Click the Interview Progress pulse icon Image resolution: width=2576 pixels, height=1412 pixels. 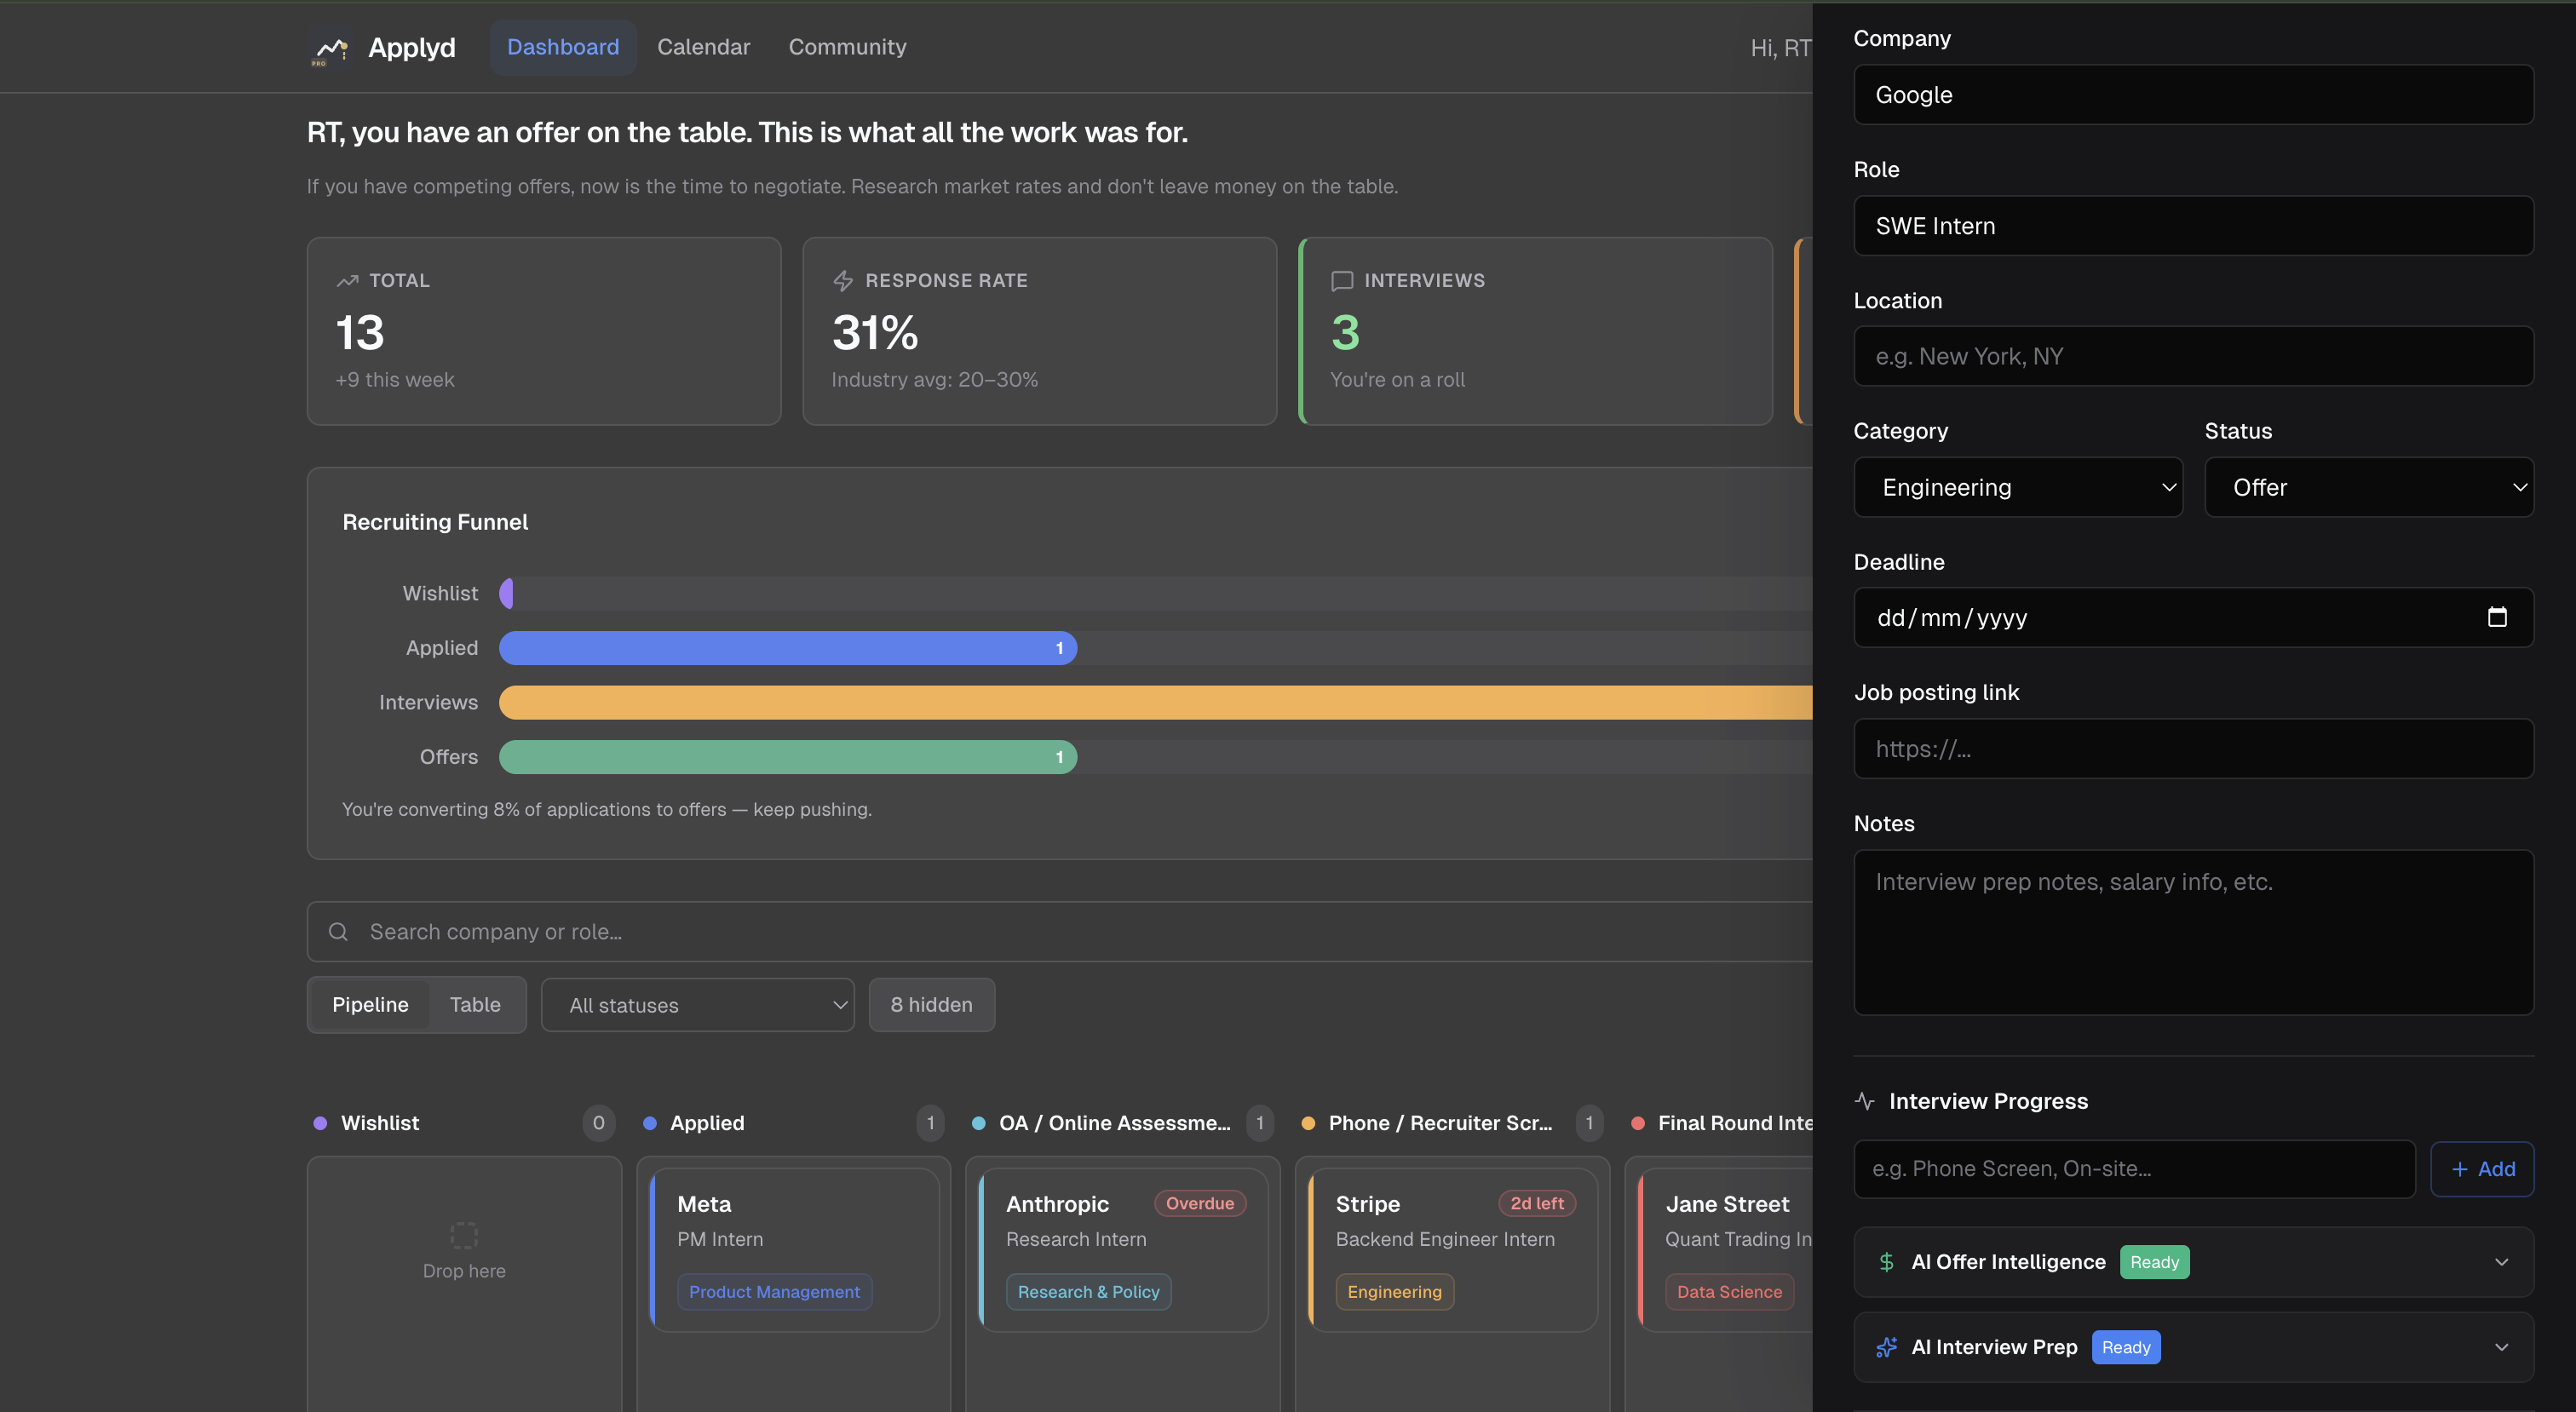(1865, 1101)
